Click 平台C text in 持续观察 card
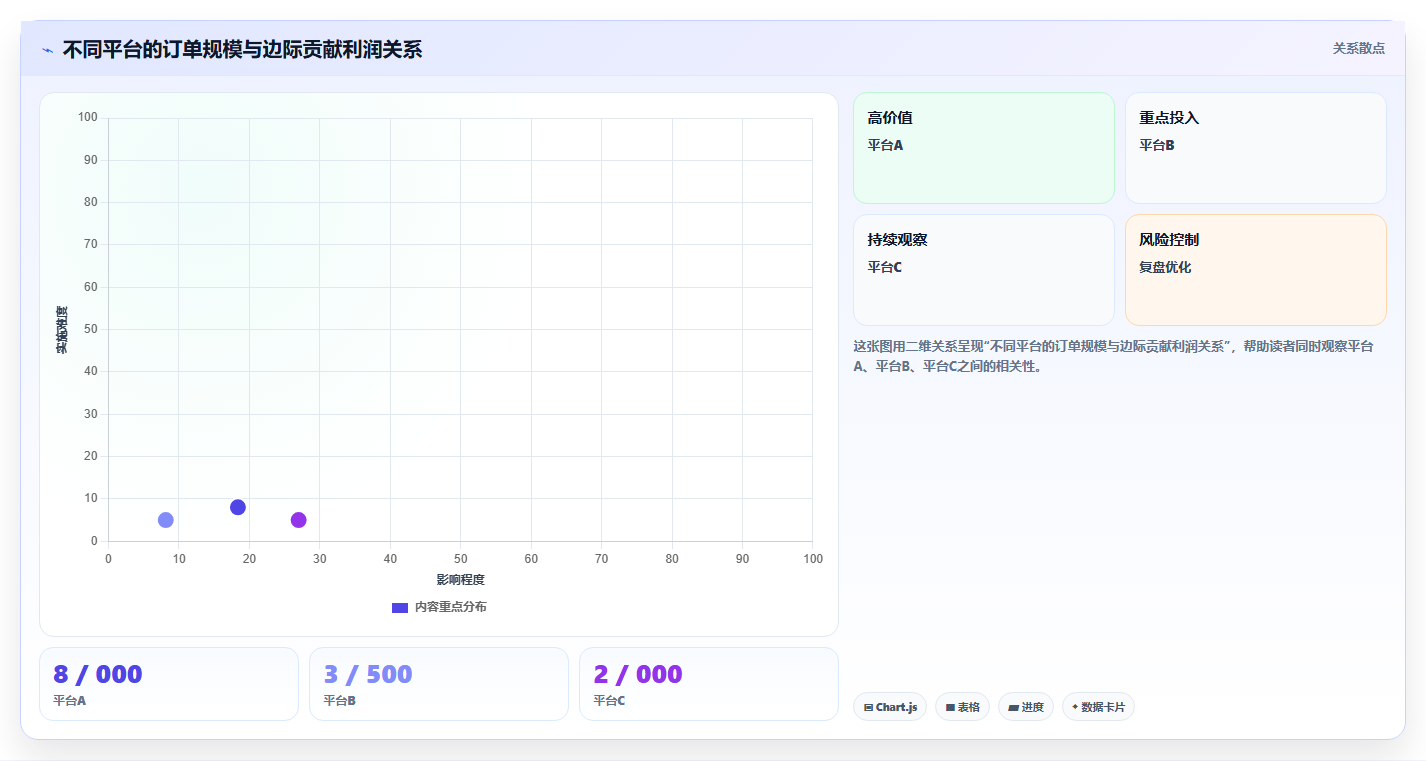The image size is (1426, 761). 885,267
